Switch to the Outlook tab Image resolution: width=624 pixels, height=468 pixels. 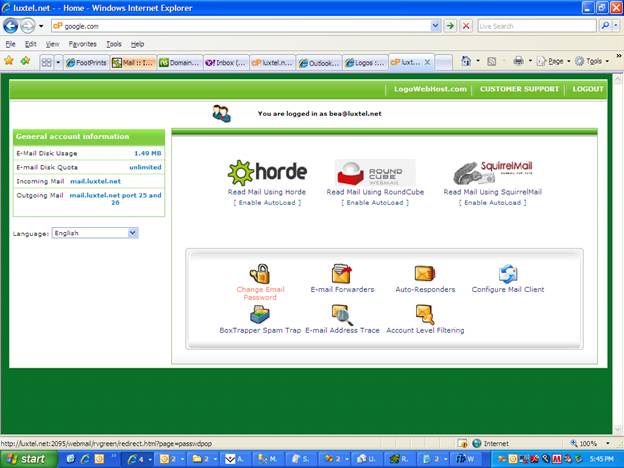(x=319, y=62)
